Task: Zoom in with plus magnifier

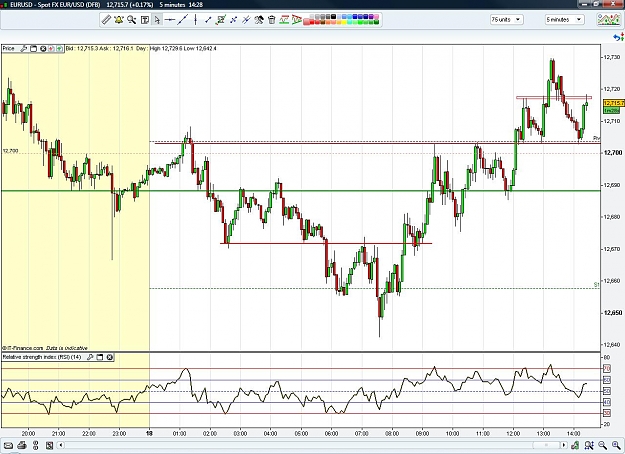Action: [616, 445]
